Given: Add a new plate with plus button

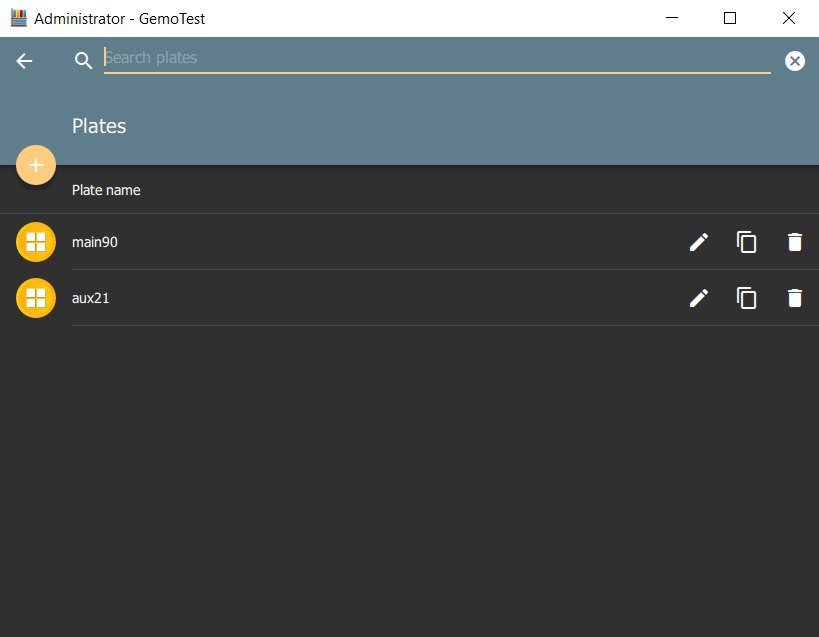Looking at the screenshot, I should click(x=36, y=165).
